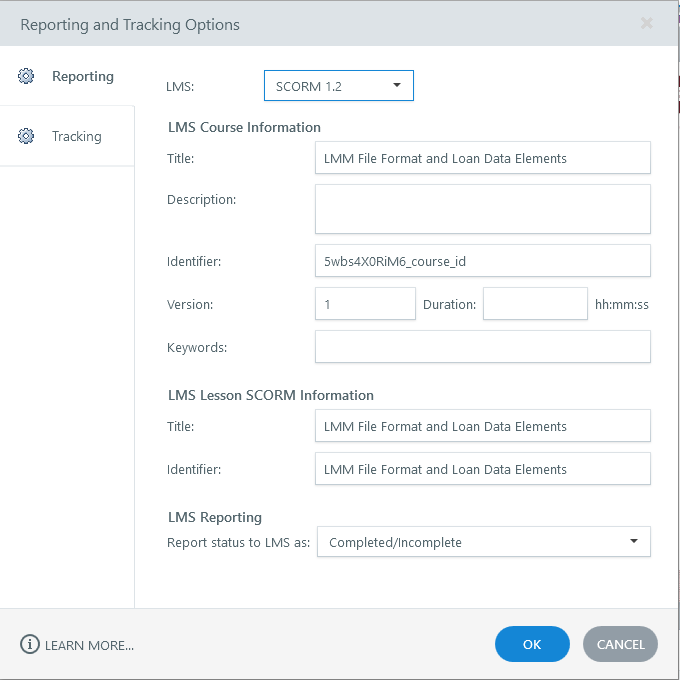The height and width of the screenshot is (680, 680).
Task: Switch to the Tracking tab
Action: click(76, 136)
